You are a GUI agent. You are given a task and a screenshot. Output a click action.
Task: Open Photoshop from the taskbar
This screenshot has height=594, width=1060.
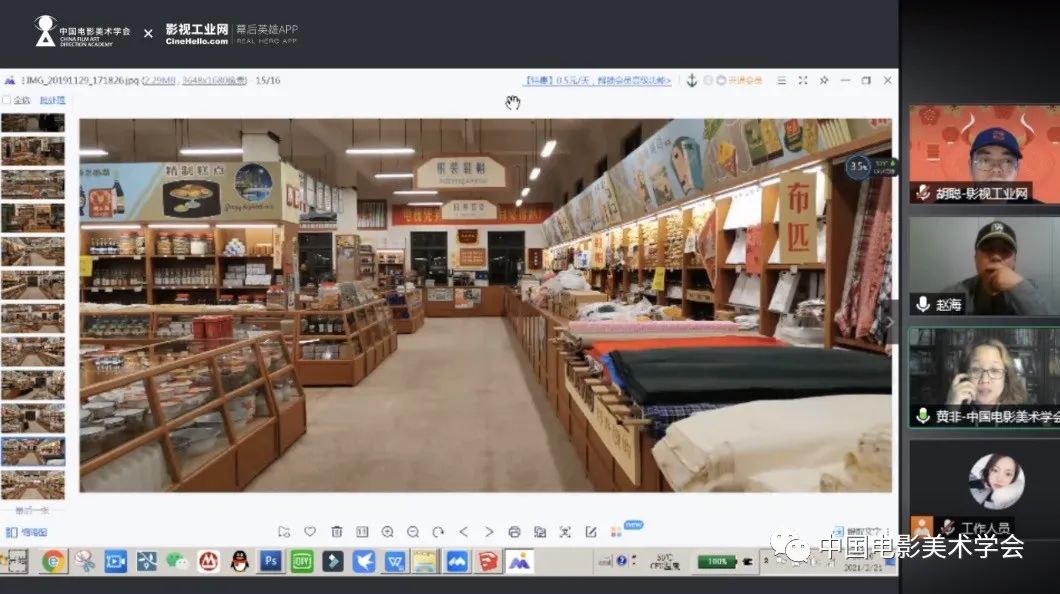pos(270,561)
